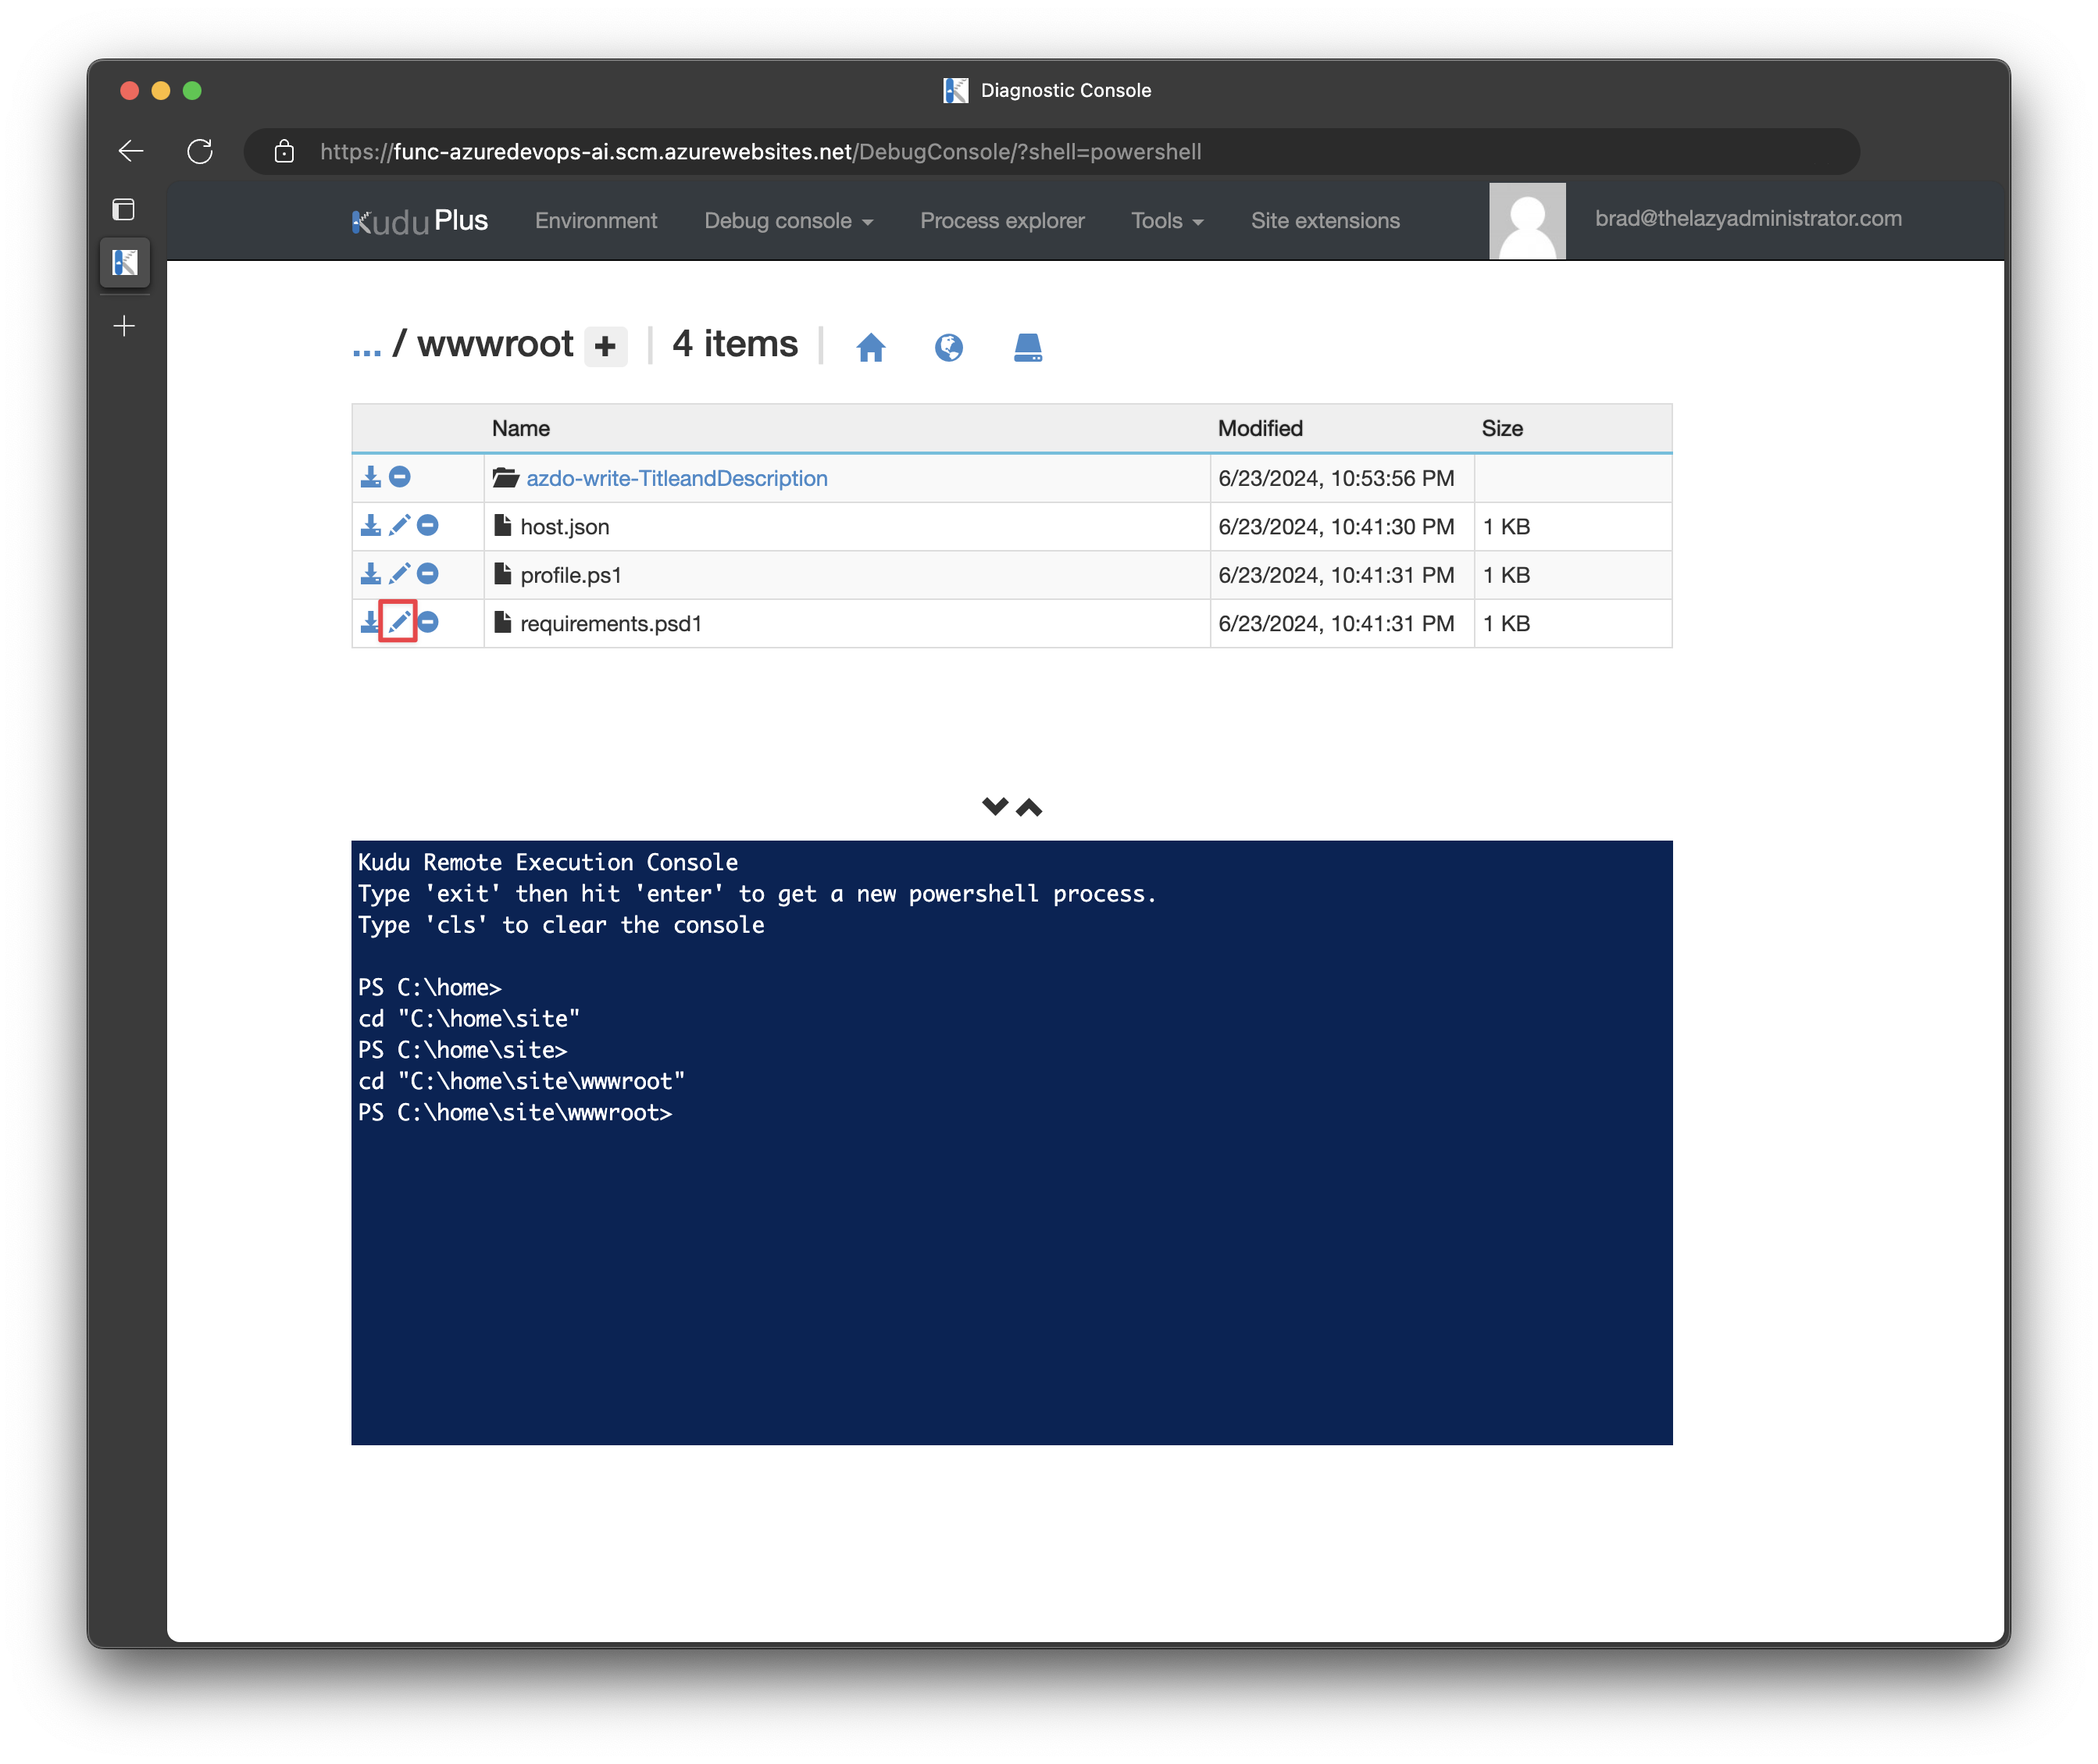Screen dimensions: 2098x1764
Task: Go back with the browser back arrow
Action: (x=130, y=151)
